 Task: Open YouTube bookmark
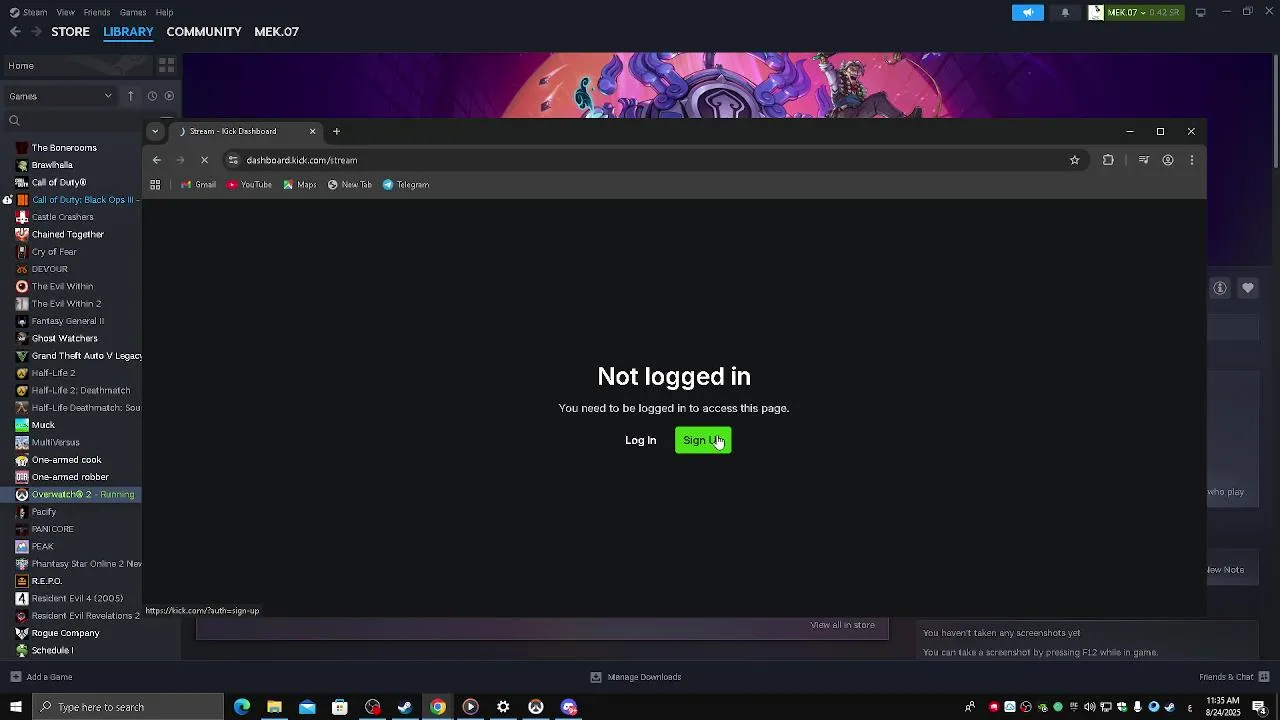(250, 185)
